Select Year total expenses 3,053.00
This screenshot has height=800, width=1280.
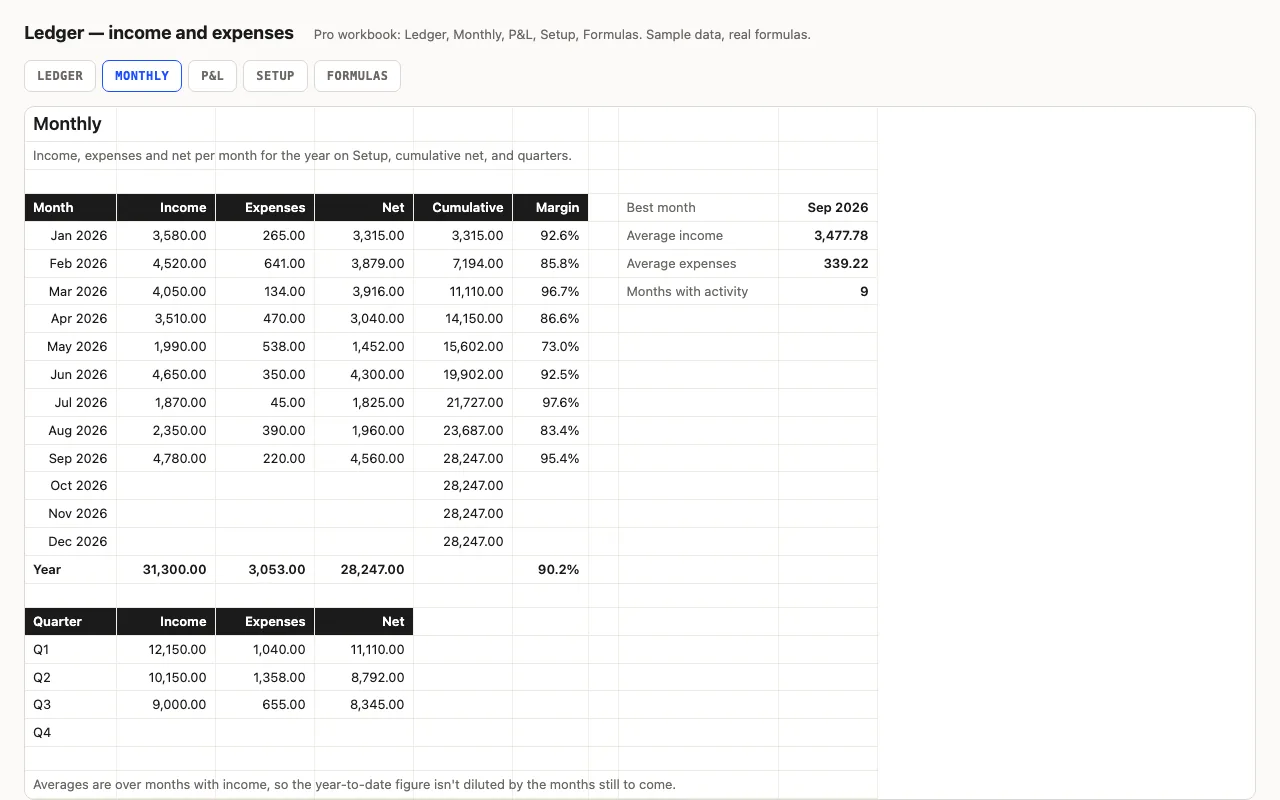tap(265, 569)
